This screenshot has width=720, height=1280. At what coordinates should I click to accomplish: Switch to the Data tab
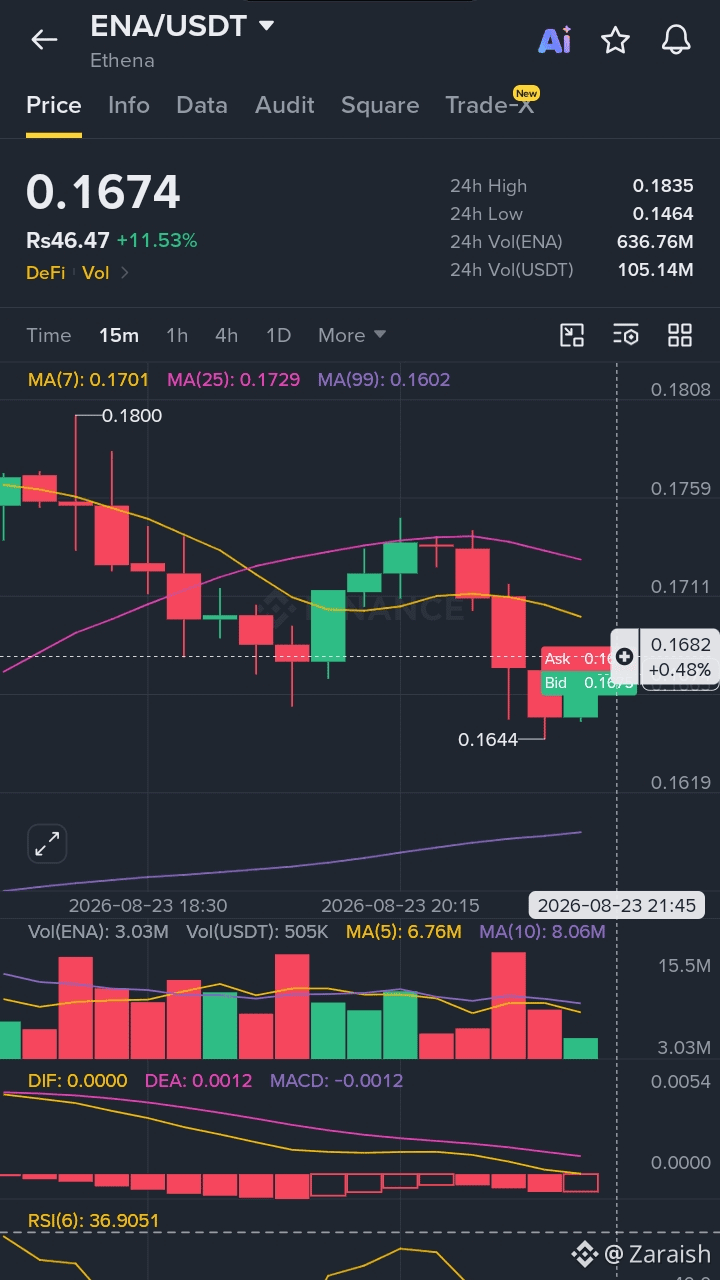point(202,105)
